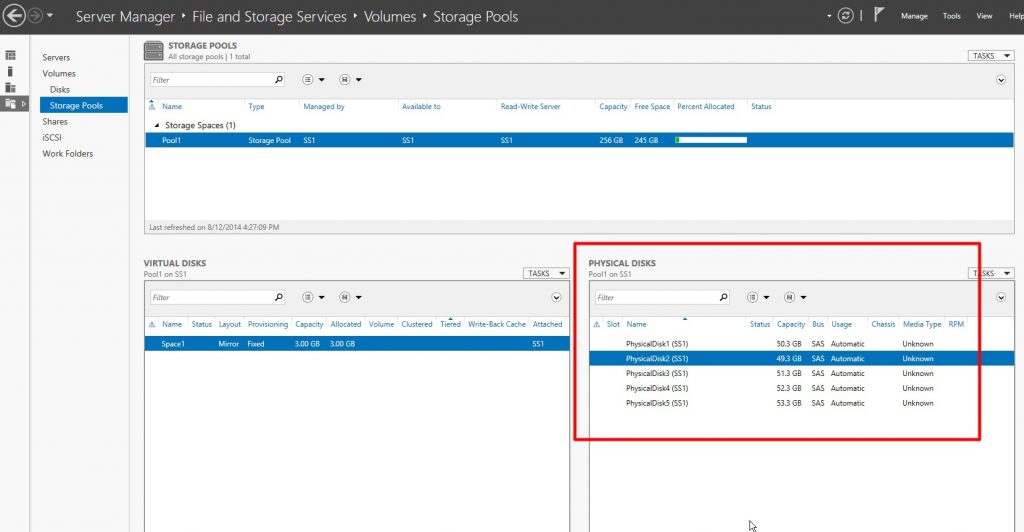This screenshot has height=532, width=1024.
Task: Select PhysicalDisk3 (SS1) row
Action: [x=801, y=373]
